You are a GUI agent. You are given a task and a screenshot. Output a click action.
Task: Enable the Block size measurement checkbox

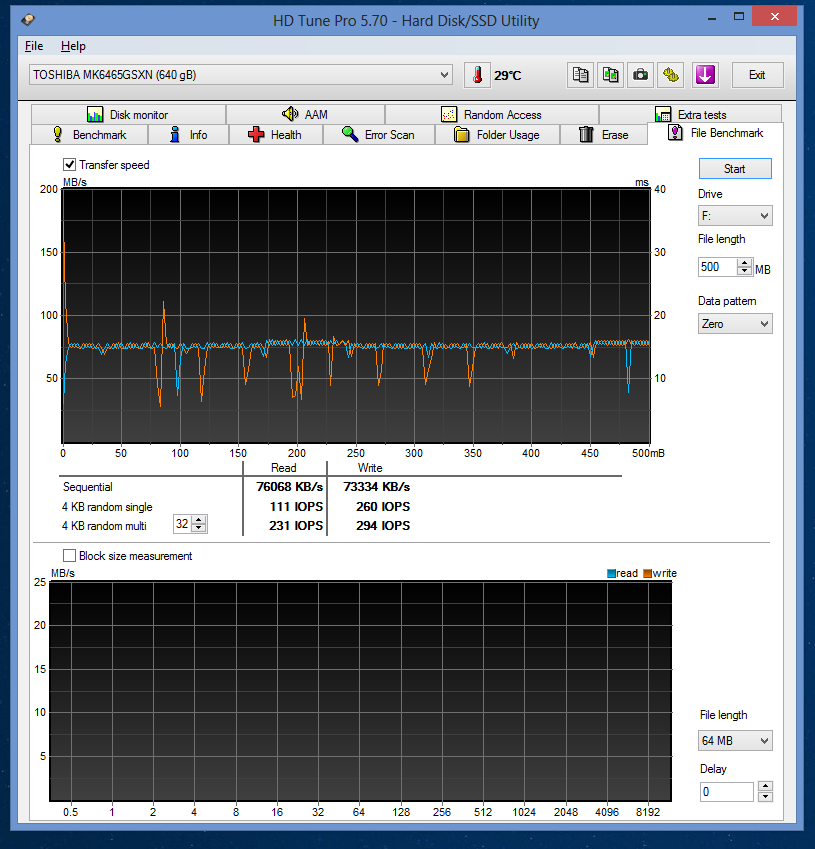pyautogui.click(x=69, y=556)
